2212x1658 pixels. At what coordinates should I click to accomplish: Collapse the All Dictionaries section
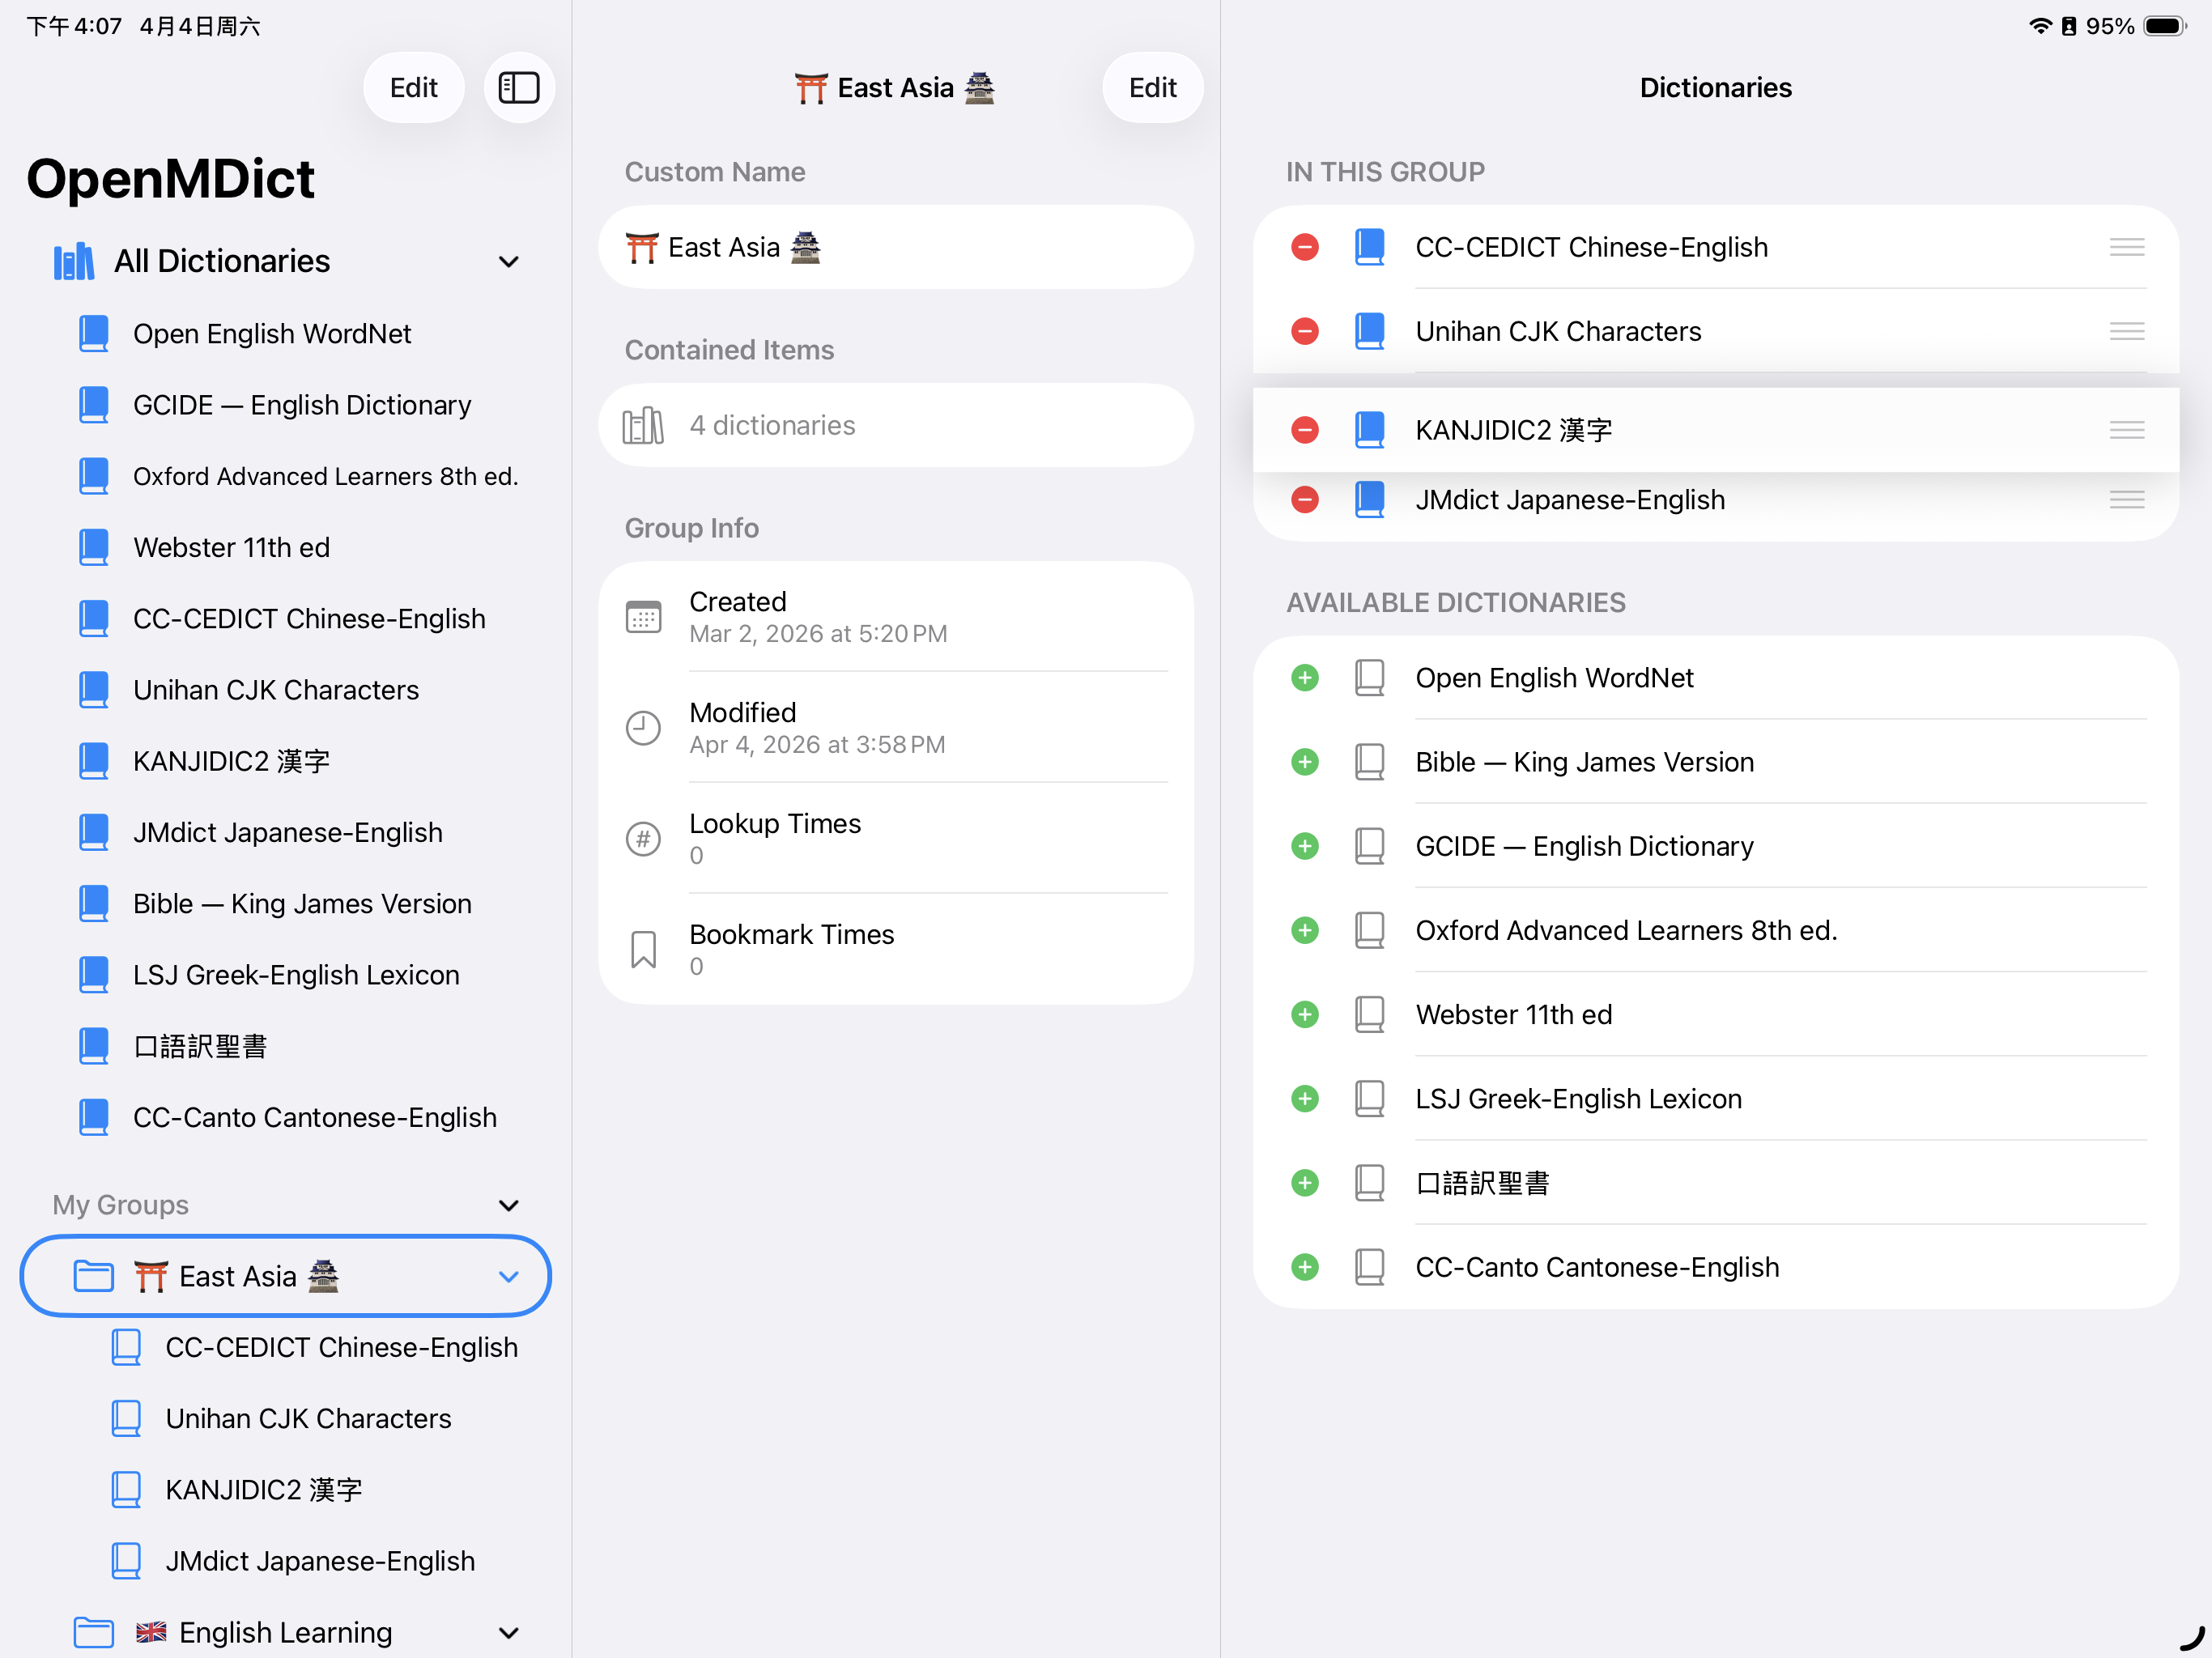pos(508,262)
